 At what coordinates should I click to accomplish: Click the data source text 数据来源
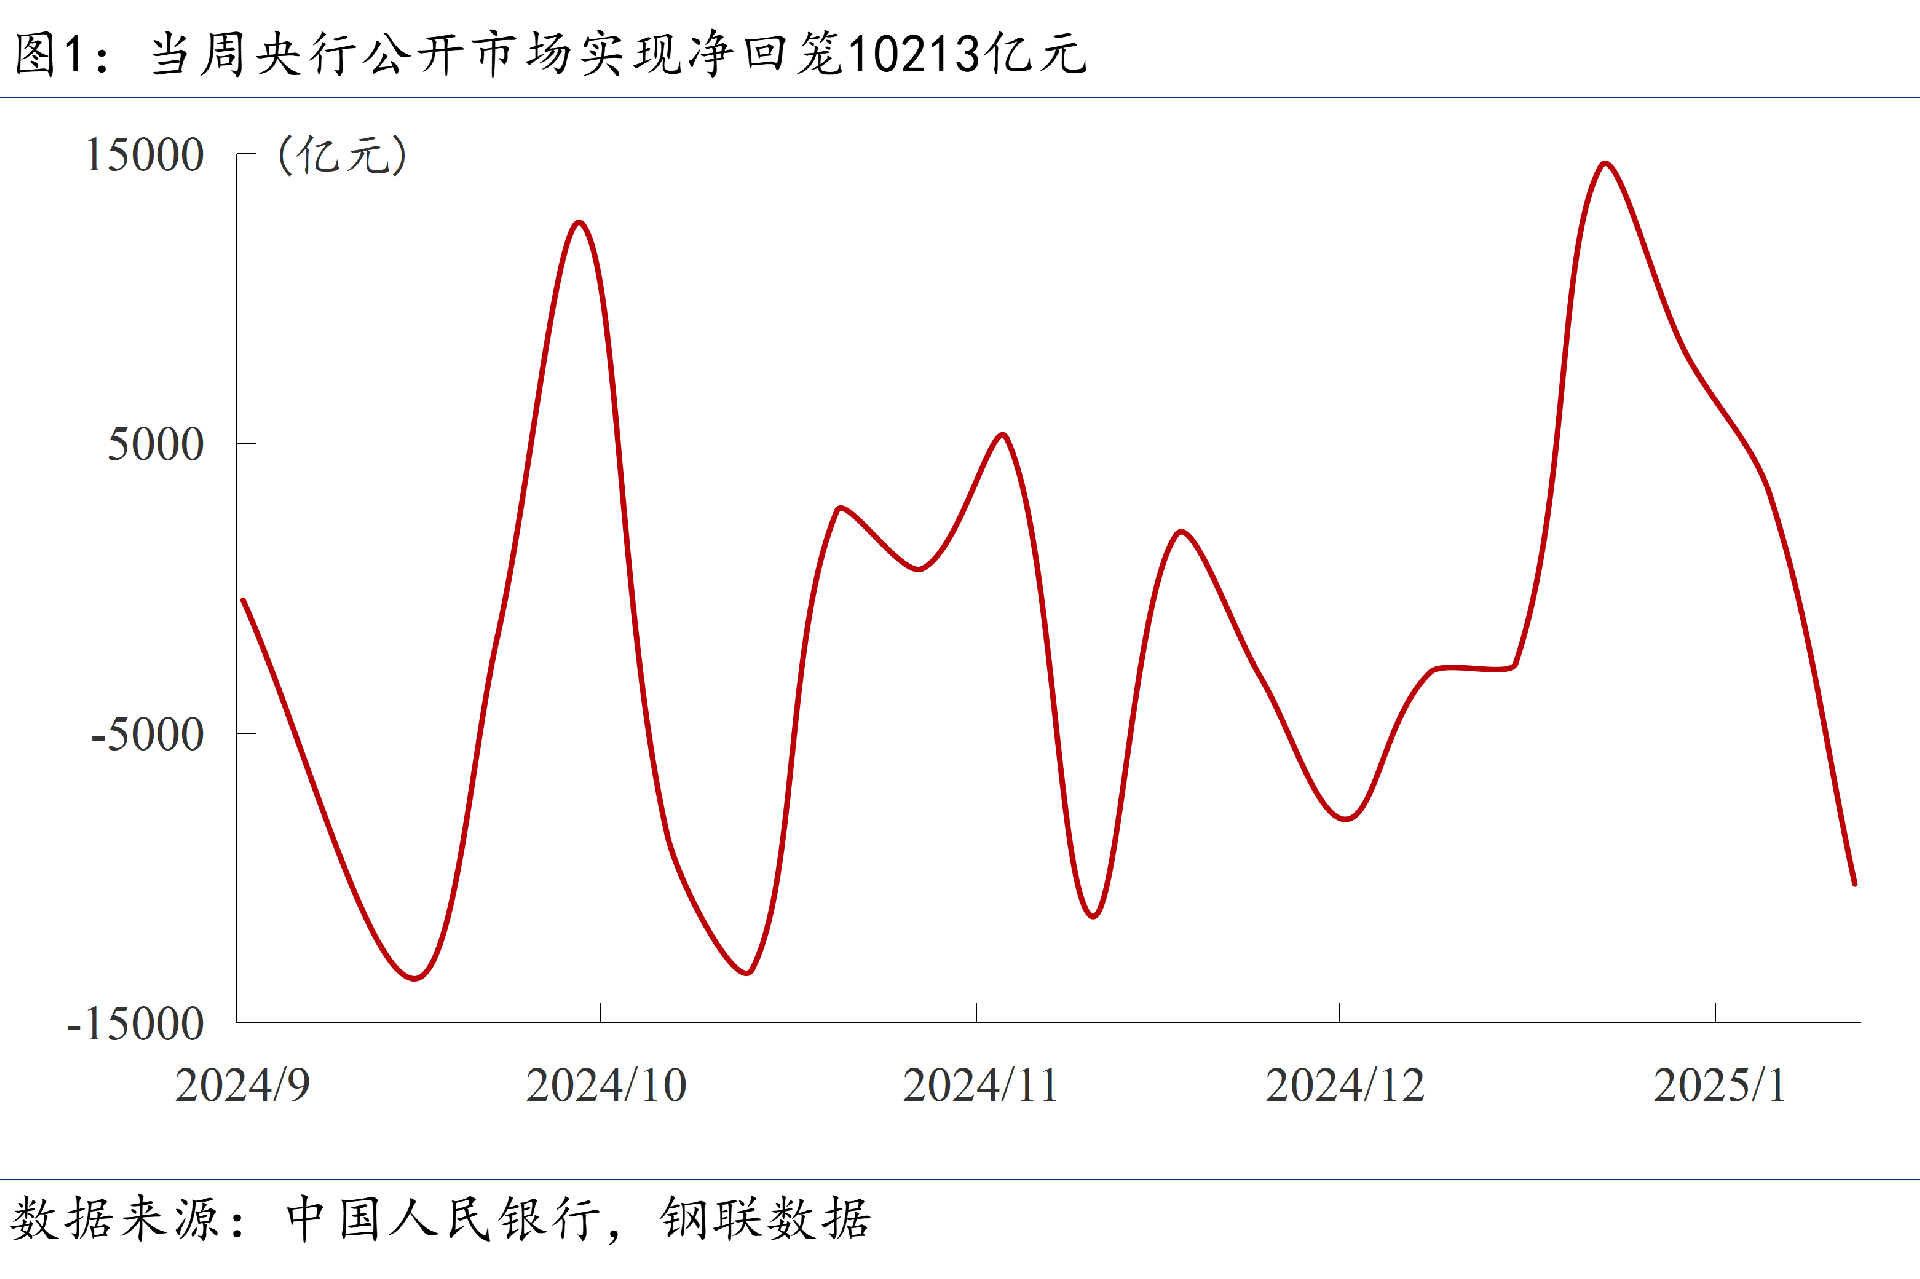115,1219
